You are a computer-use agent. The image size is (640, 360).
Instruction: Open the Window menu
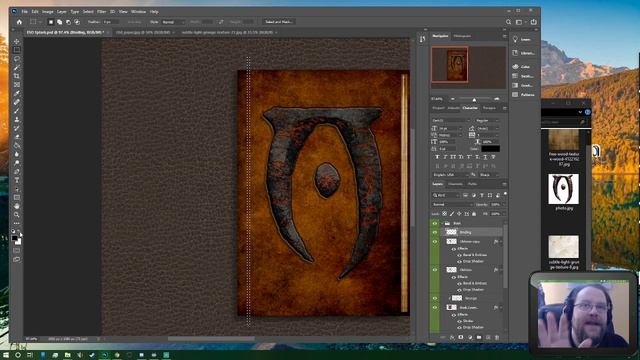138,11
